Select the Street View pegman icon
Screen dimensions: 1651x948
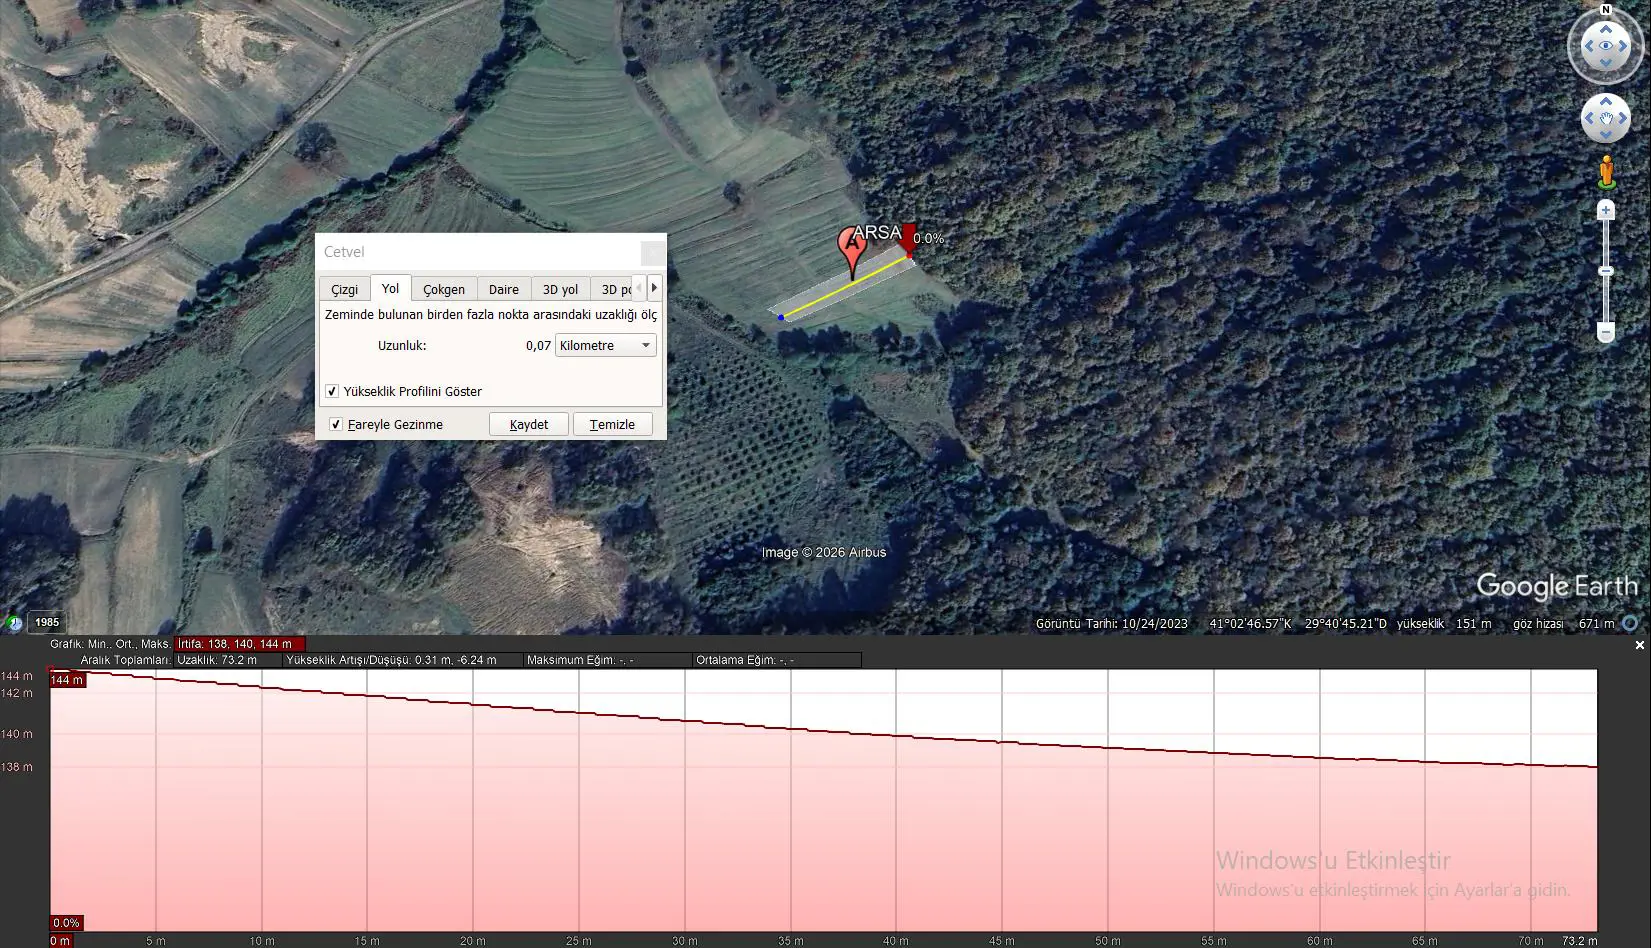pyautogui.click(x=1606, y=172)
